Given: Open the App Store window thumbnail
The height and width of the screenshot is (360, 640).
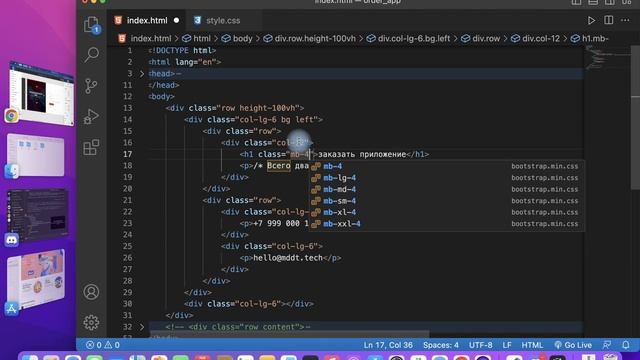Looking at the screenshot, I should pos(36,280).
